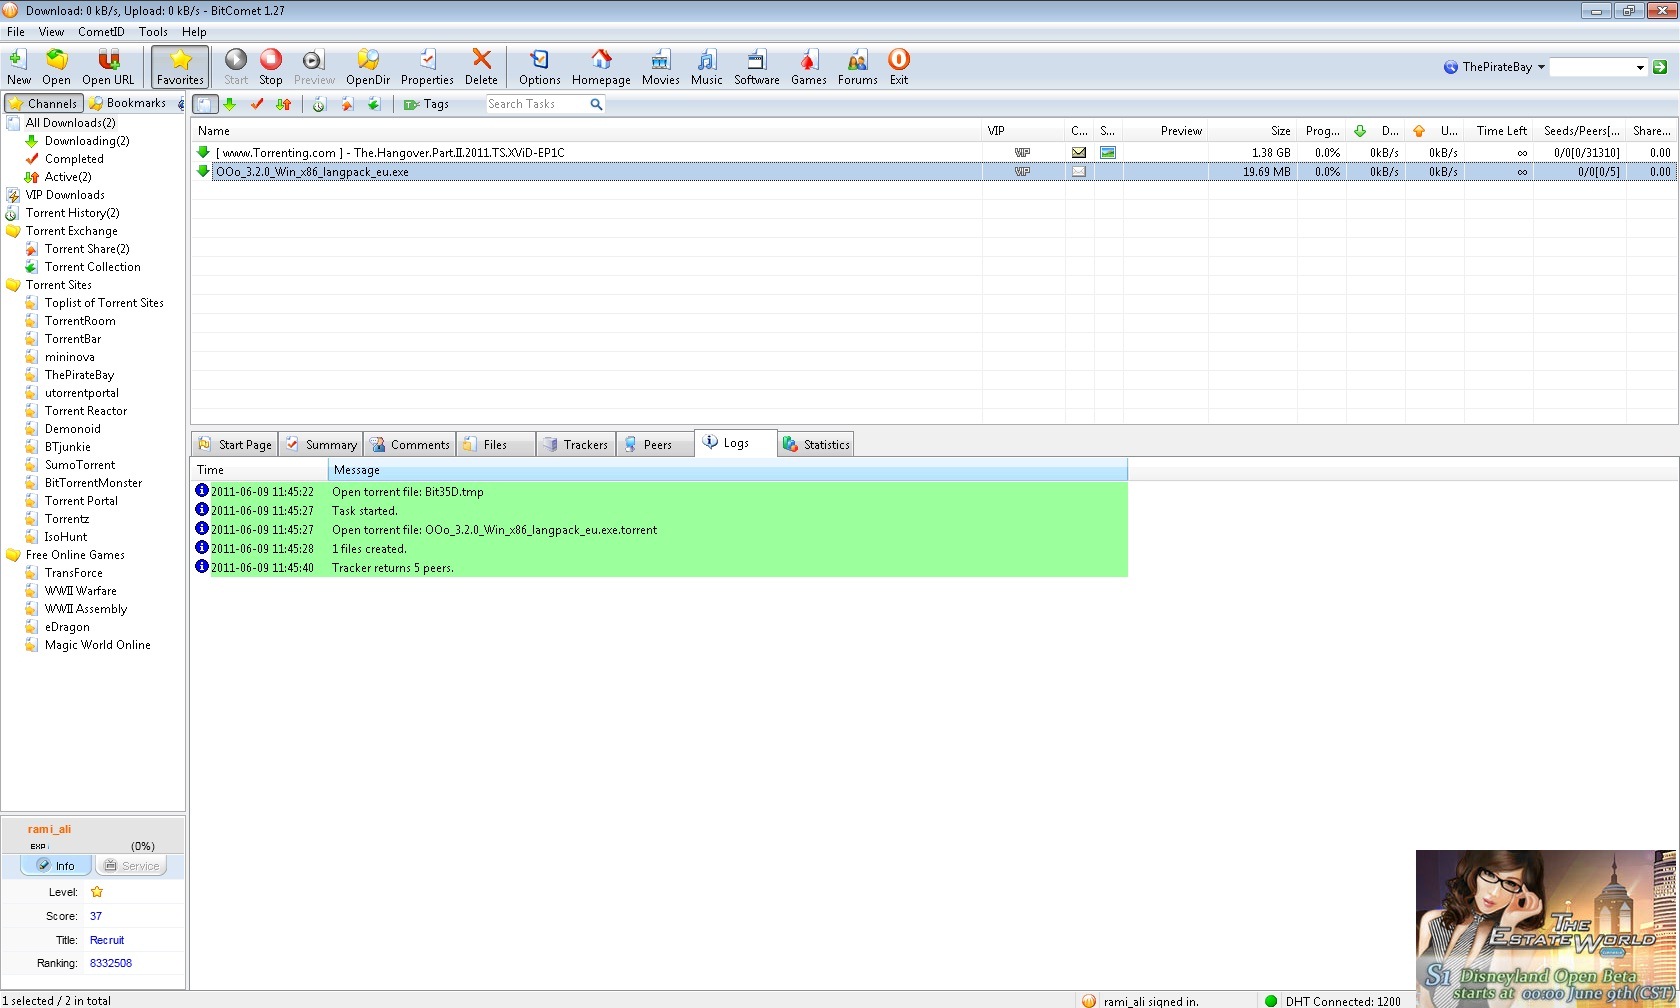Image resolution: width=1680 pixels, height=1008 pixels.
Task: Click the Music toolbar icon
Action: click(706, 67)
